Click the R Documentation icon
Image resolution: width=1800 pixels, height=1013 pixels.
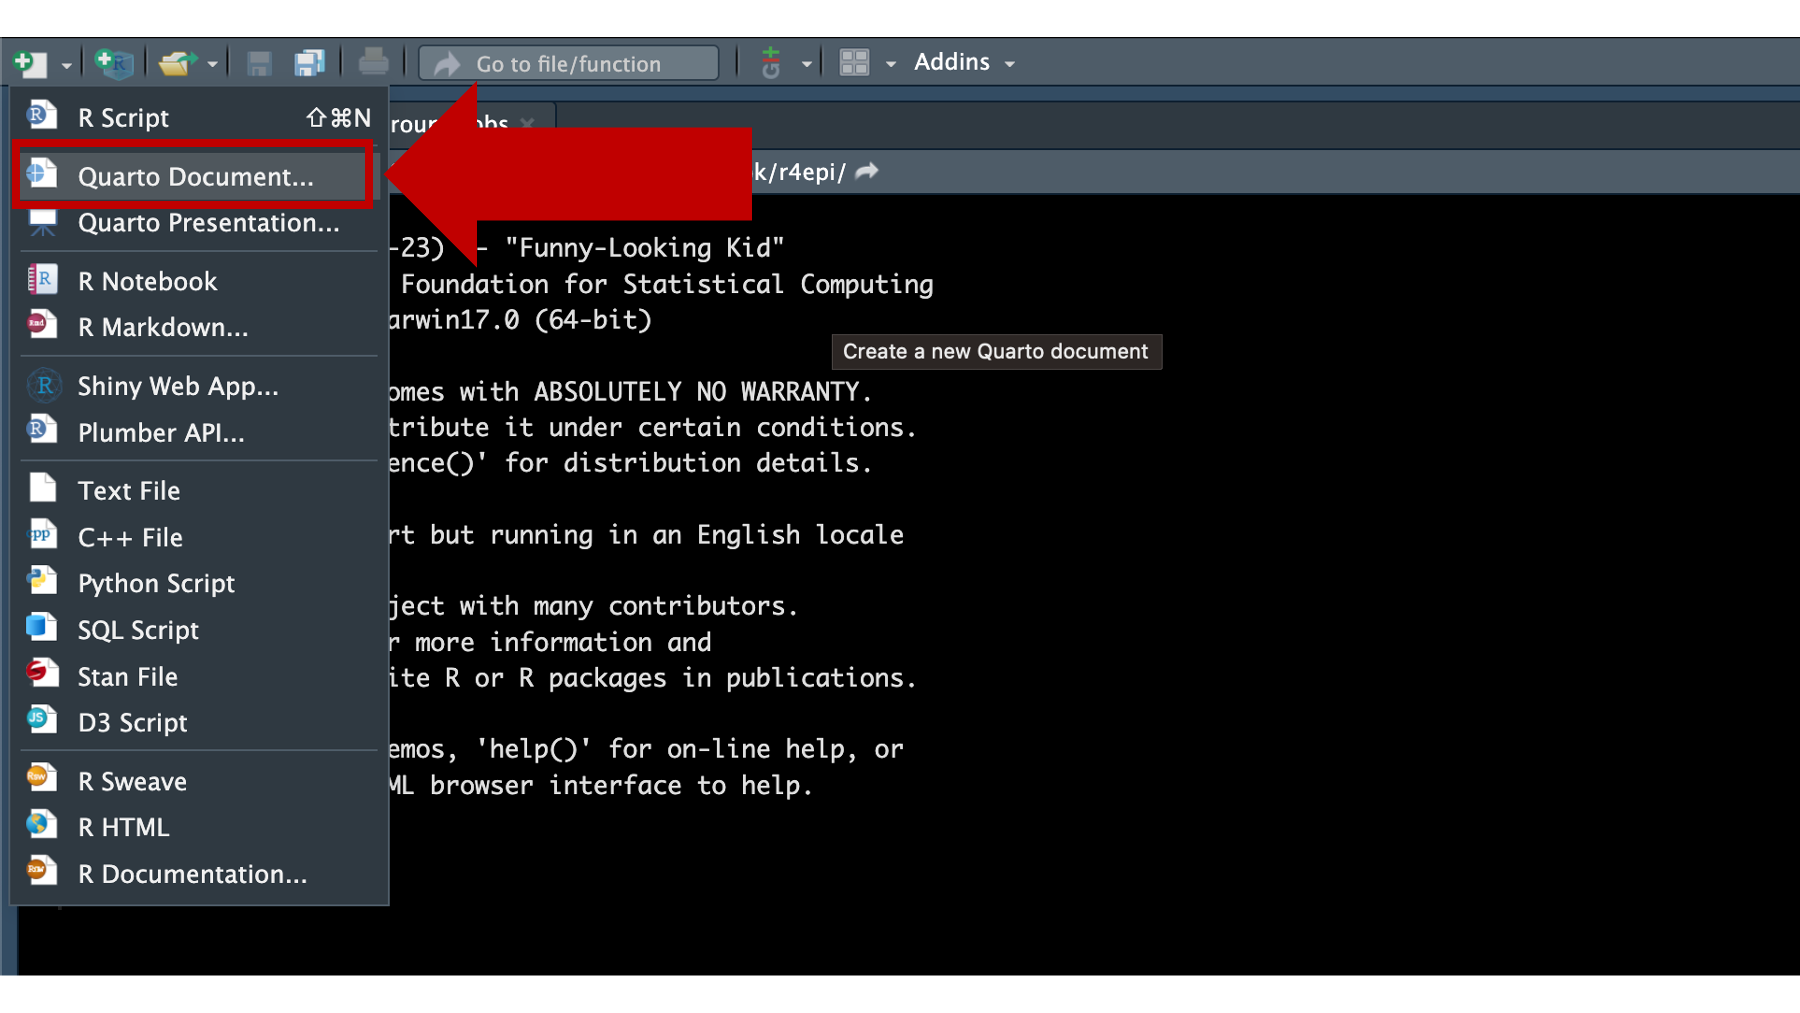42,870
